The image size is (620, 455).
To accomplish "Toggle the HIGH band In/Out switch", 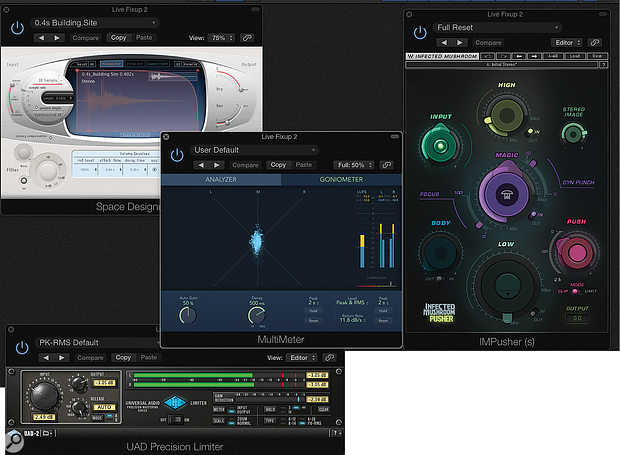I will 529,132.
